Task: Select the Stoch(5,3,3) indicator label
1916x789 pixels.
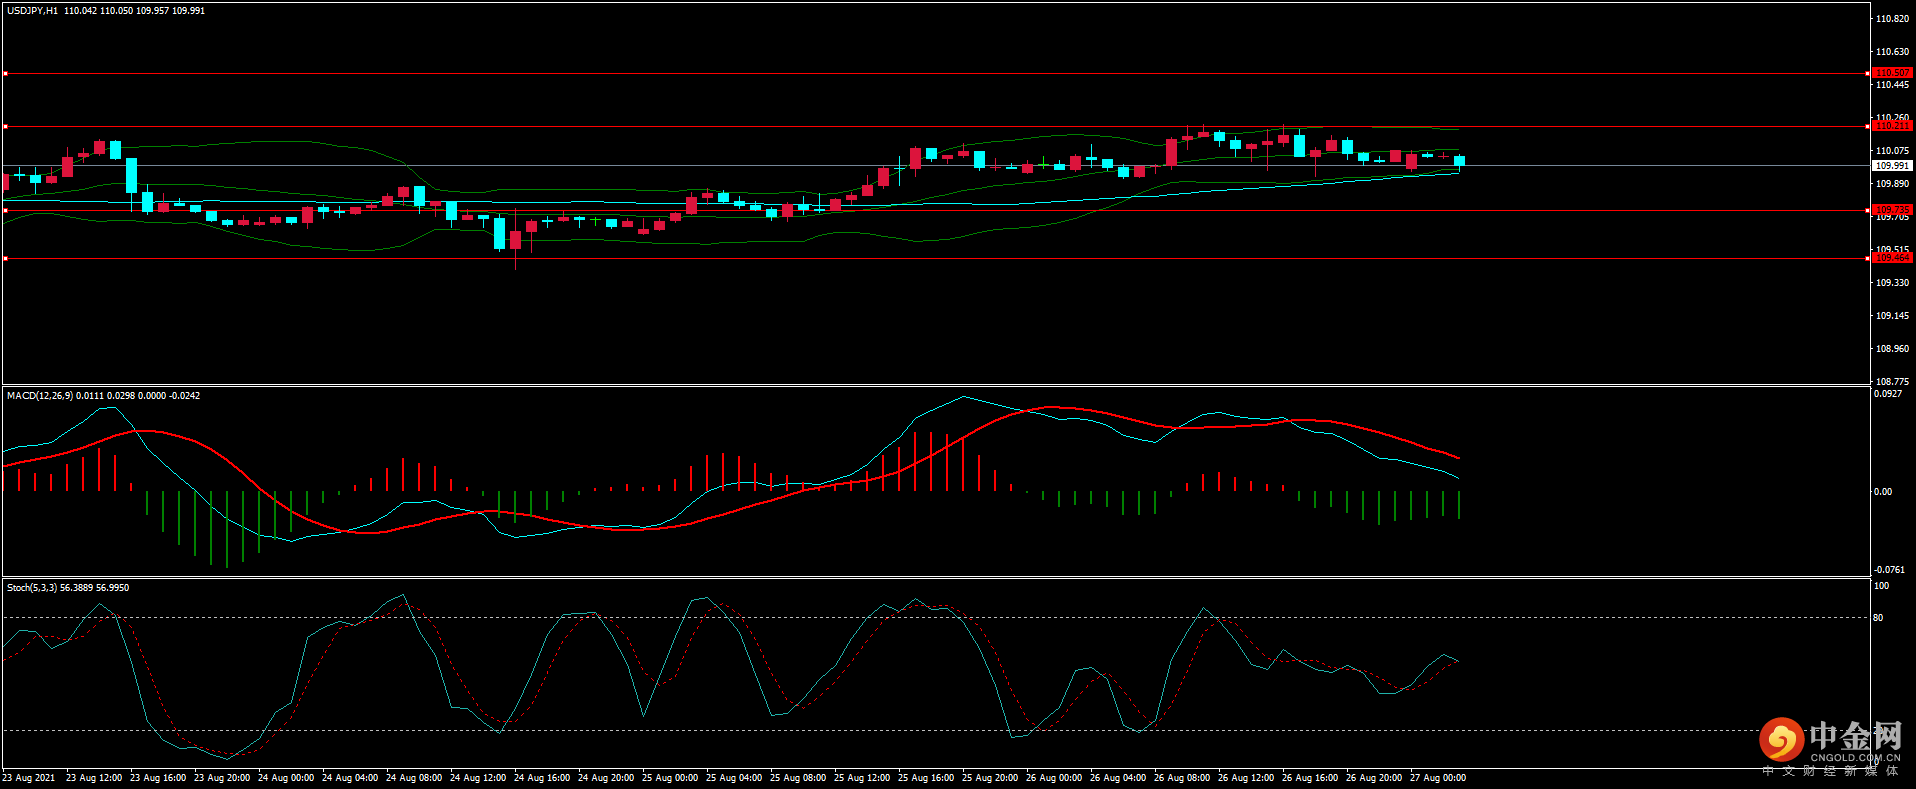Action: 32,588
